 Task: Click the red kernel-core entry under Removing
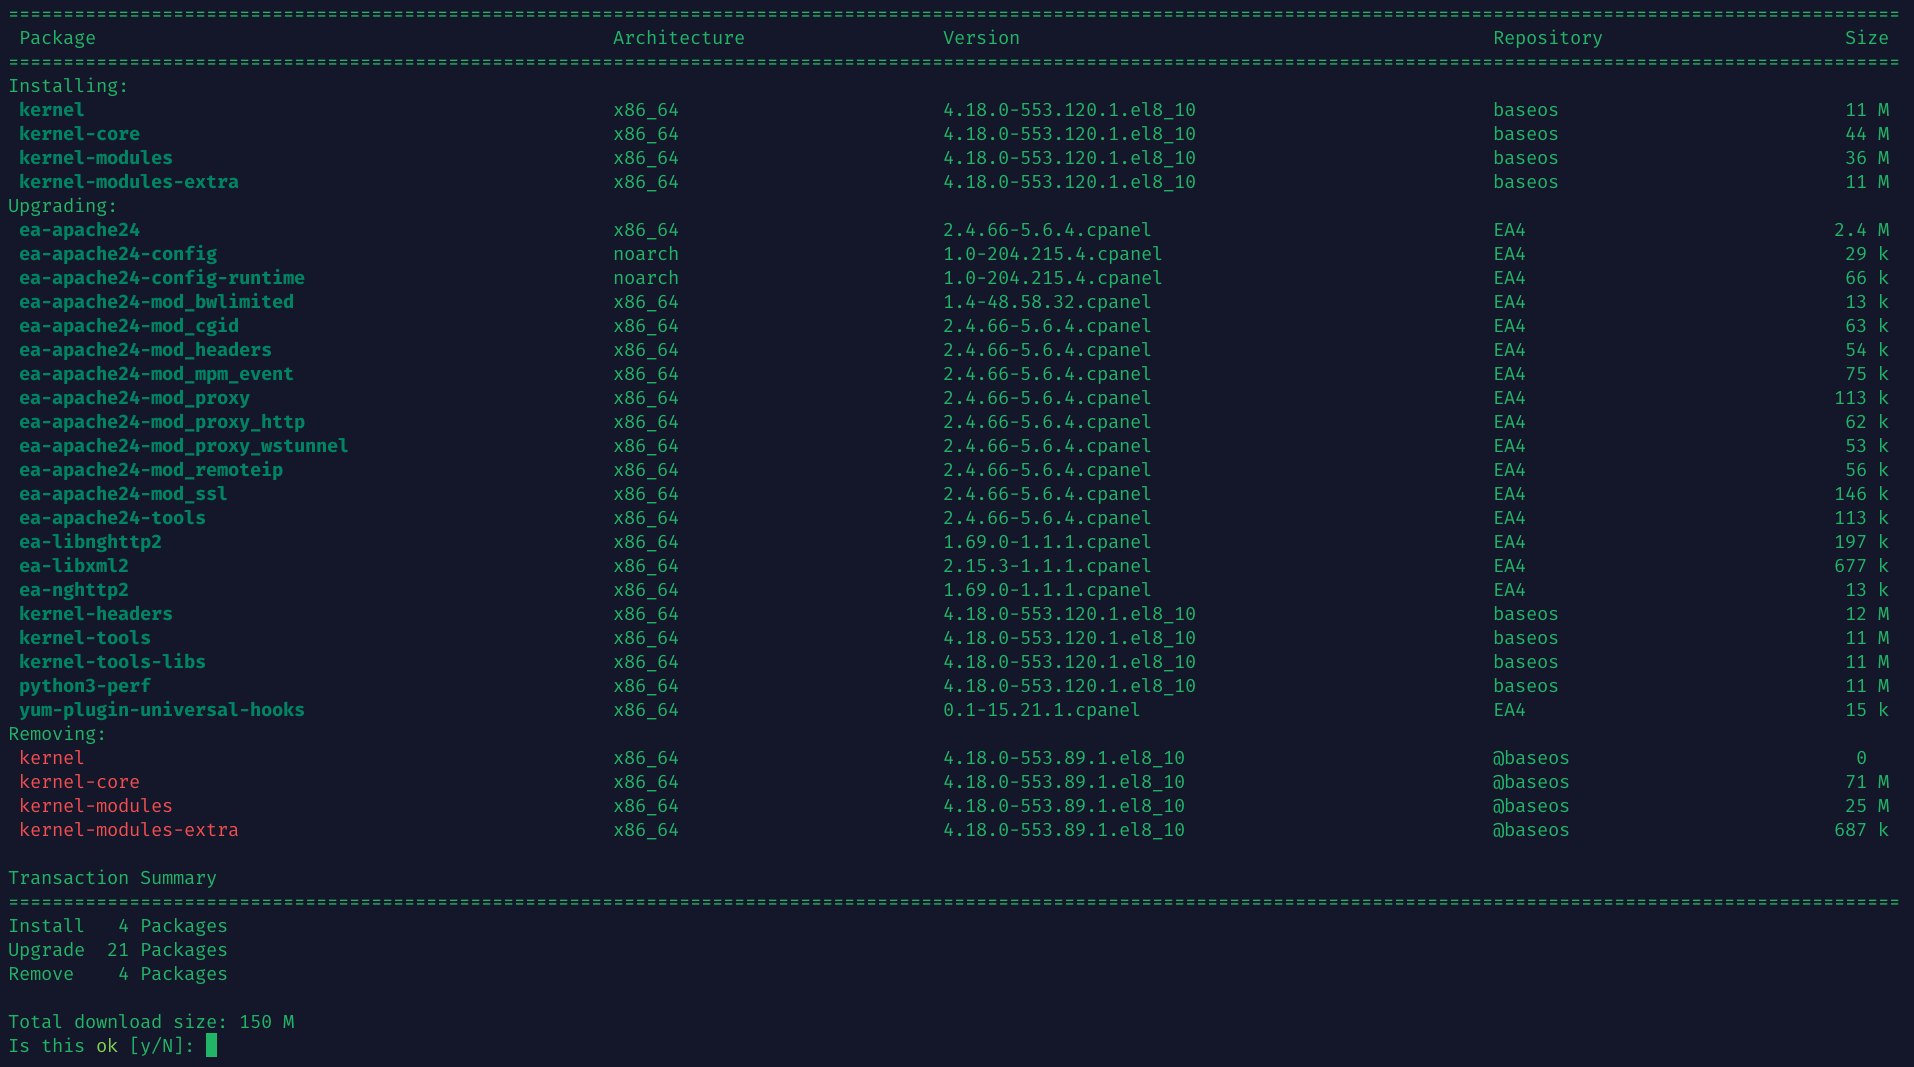(79, 782)
